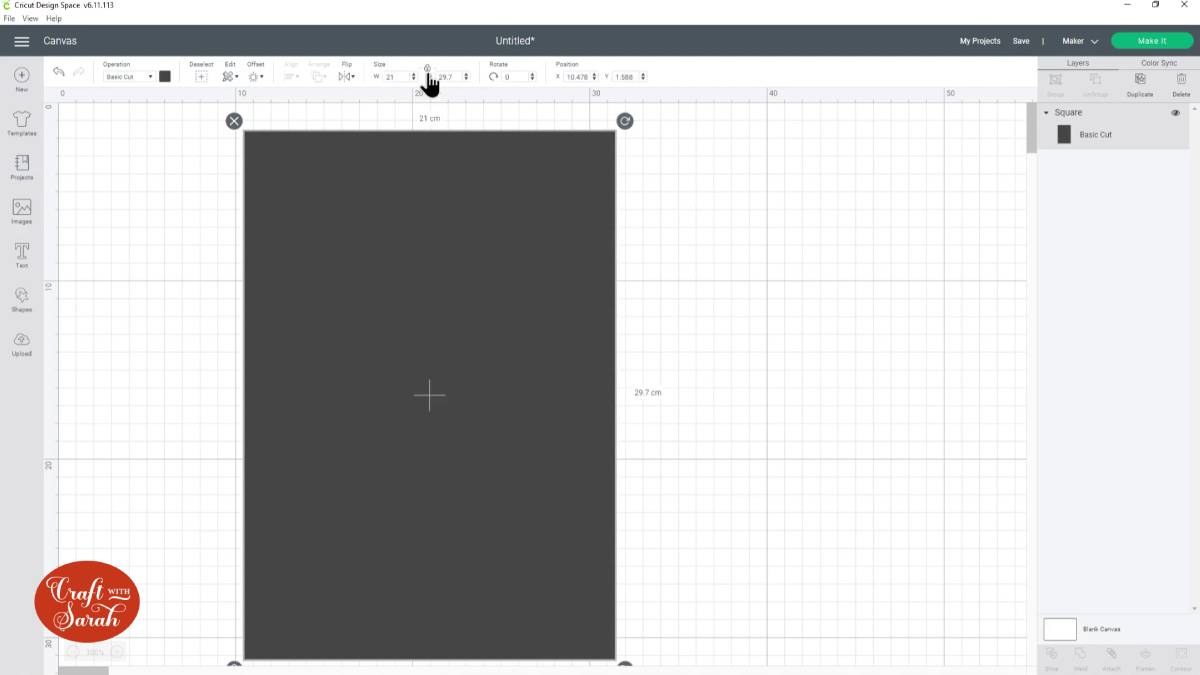Click the height stepper arrows

pyautogui.click(x=466, y=77)
